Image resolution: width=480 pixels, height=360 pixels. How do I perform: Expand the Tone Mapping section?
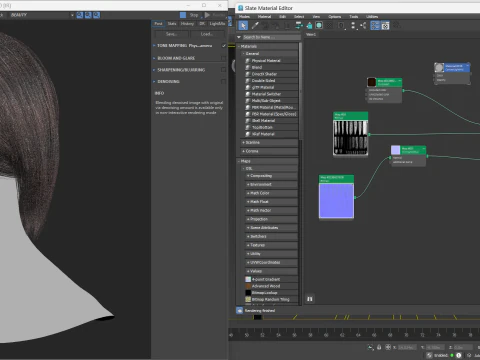[x=154, y=46]
